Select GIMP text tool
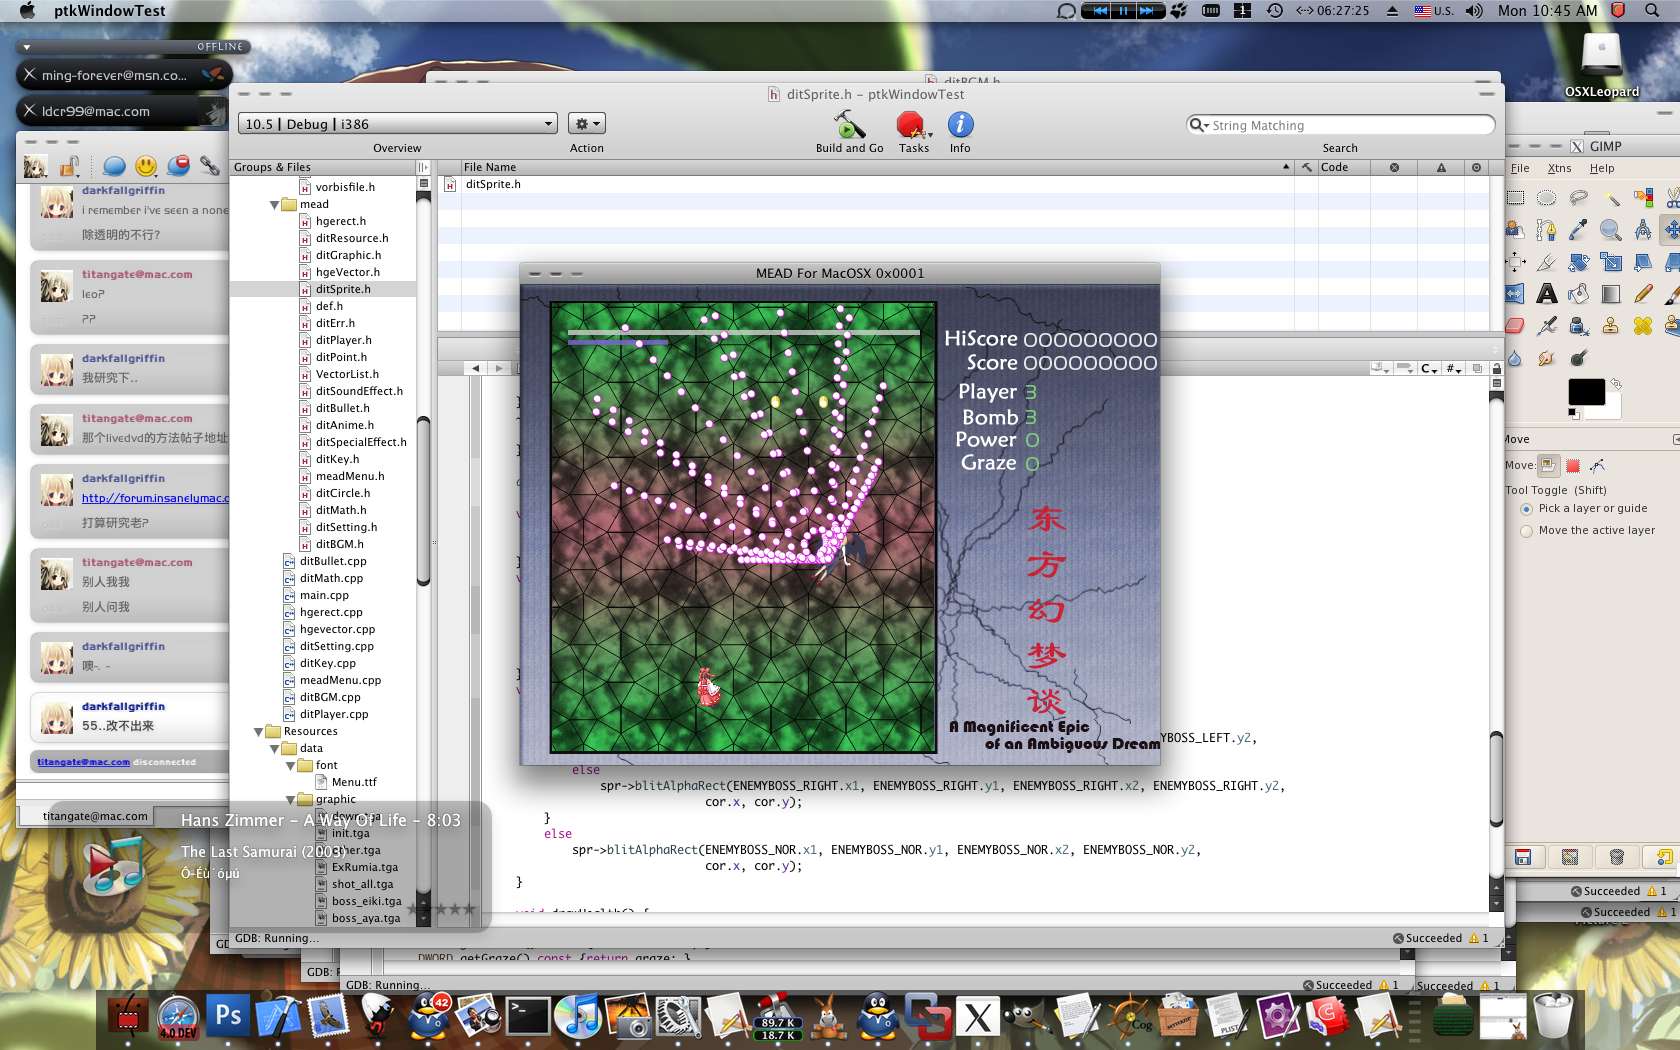The width and height of the screenshot is (1680, 1050). point(1547,294)
